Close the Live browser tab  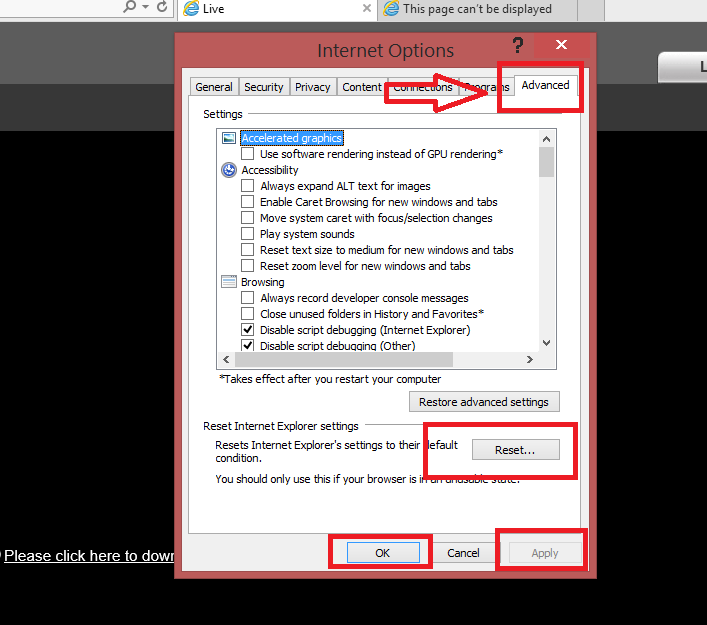(x=367, y=8)
